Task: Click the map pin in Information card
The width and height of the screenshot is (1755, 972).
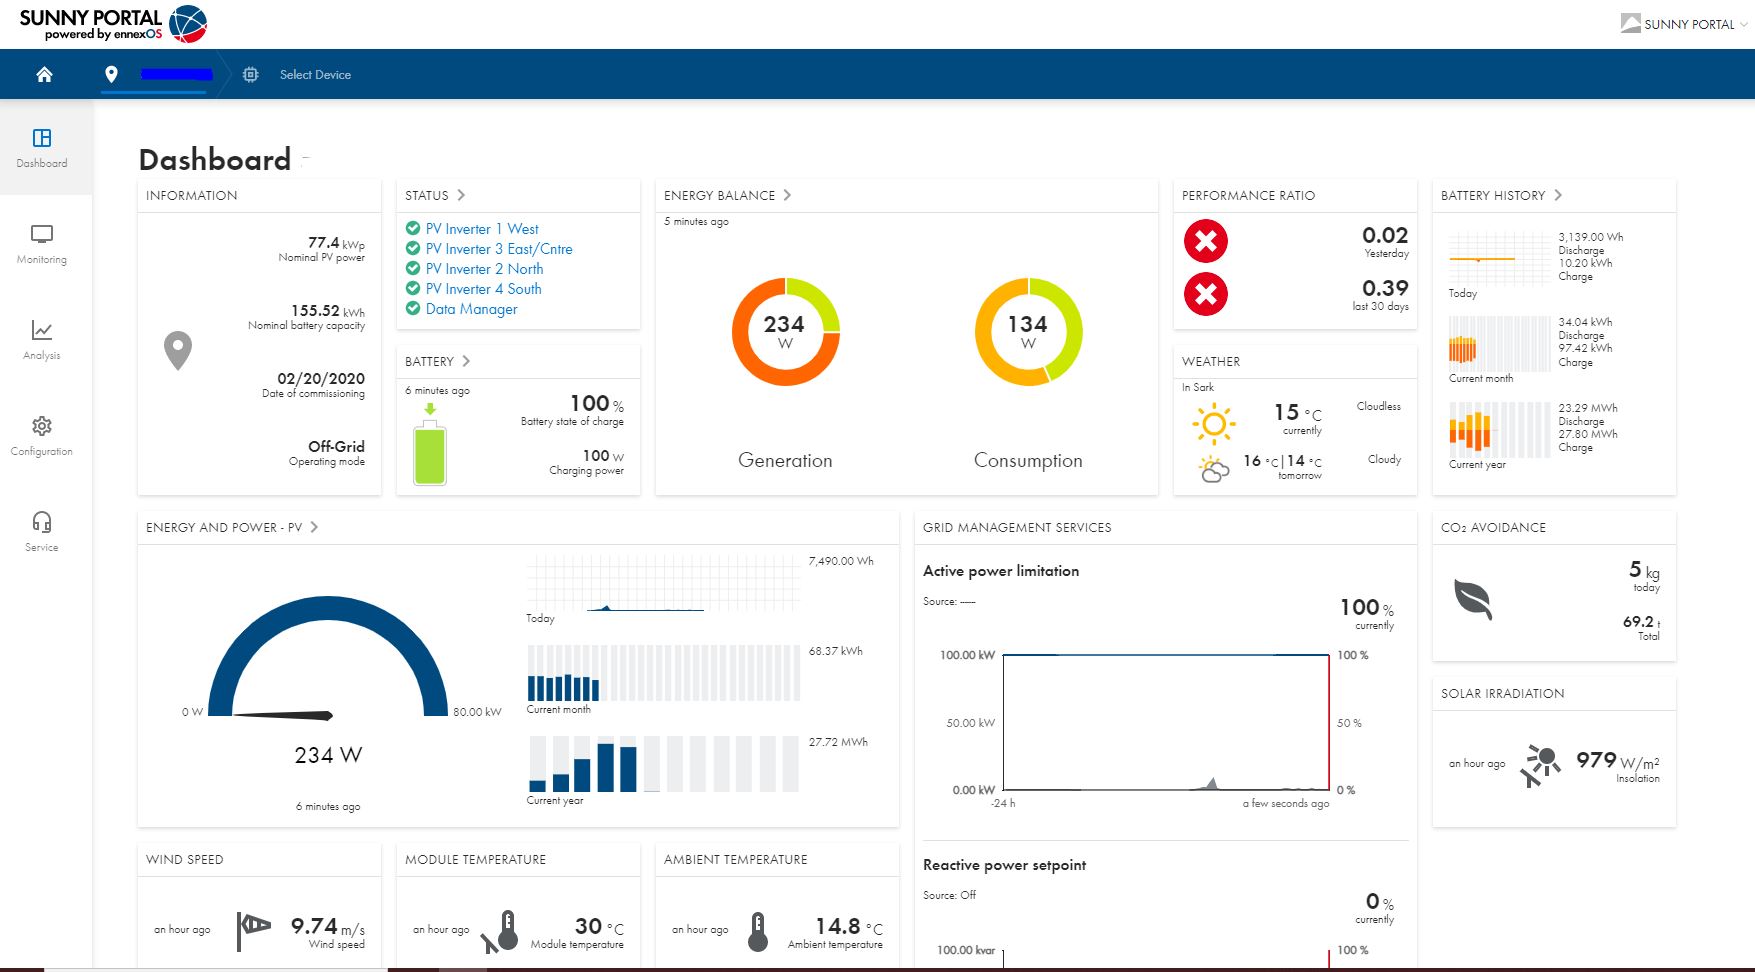Action: coord(178,350)
